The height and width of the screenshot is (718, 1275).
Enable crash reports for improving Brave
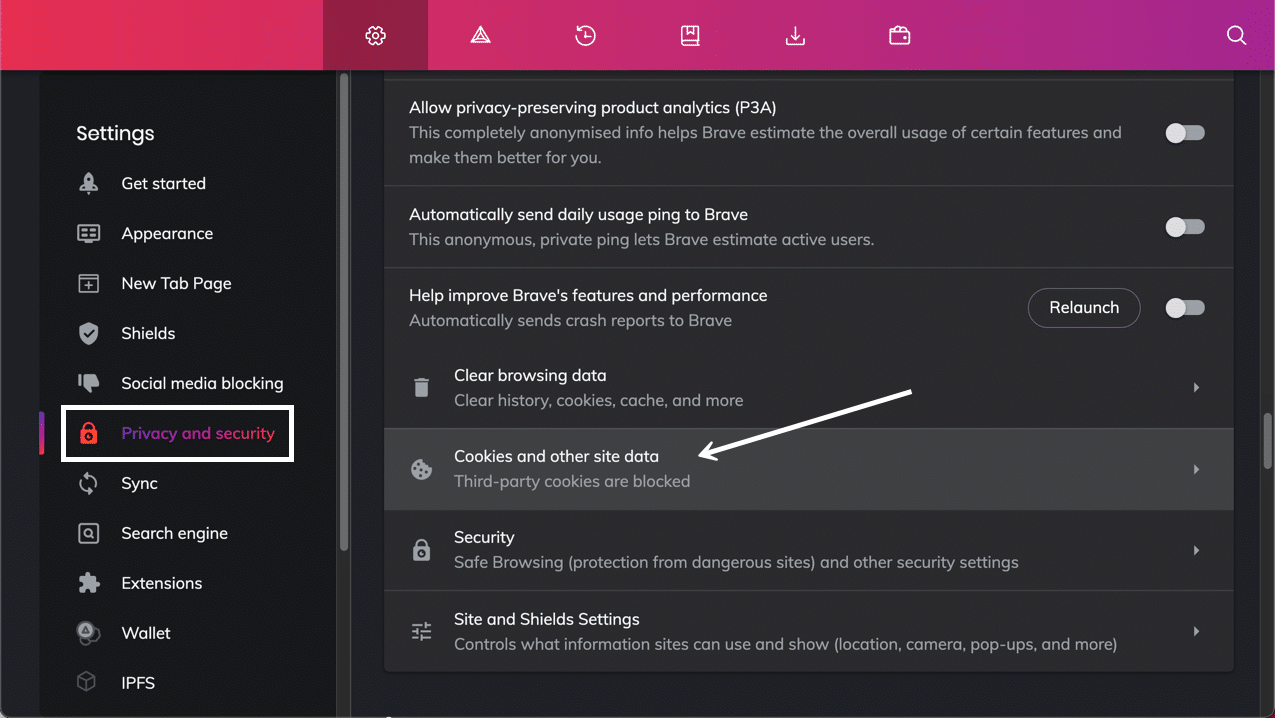1185,308
